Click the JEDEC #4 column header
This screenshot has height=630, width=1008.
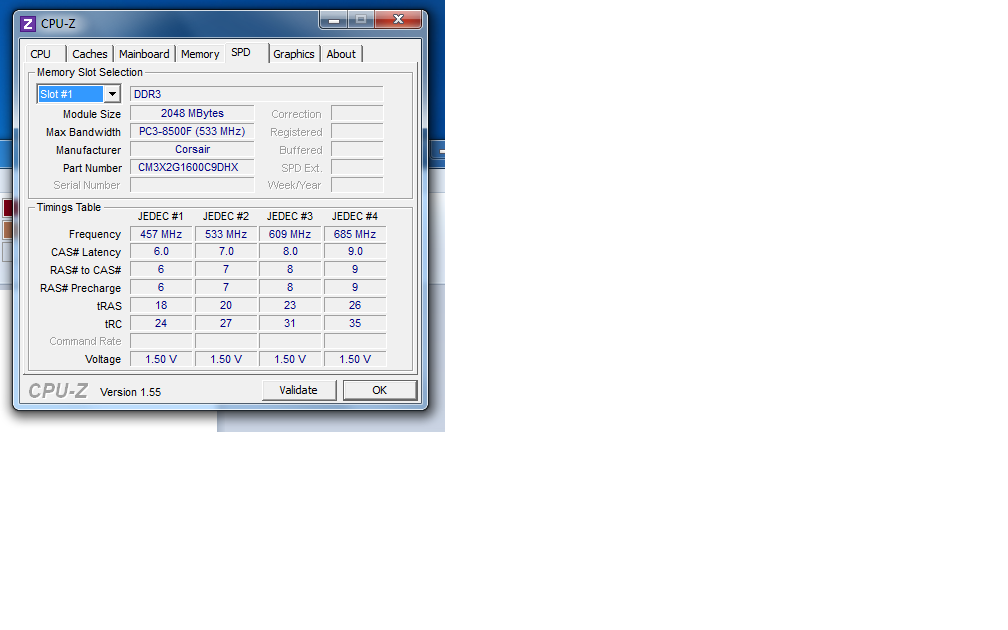click(355, 216)
